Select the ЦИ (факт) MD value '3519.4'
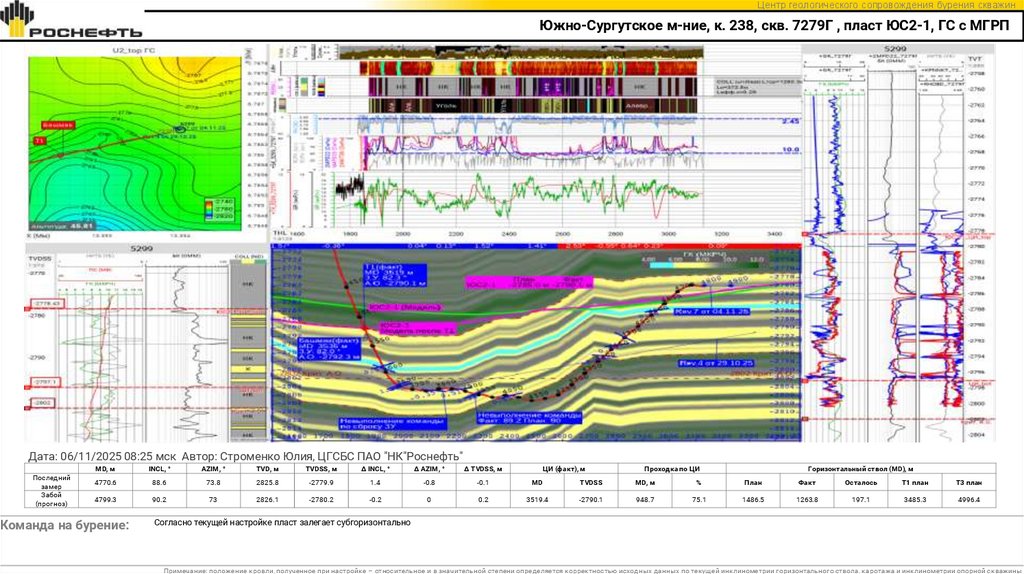 [x=537, y=500]
